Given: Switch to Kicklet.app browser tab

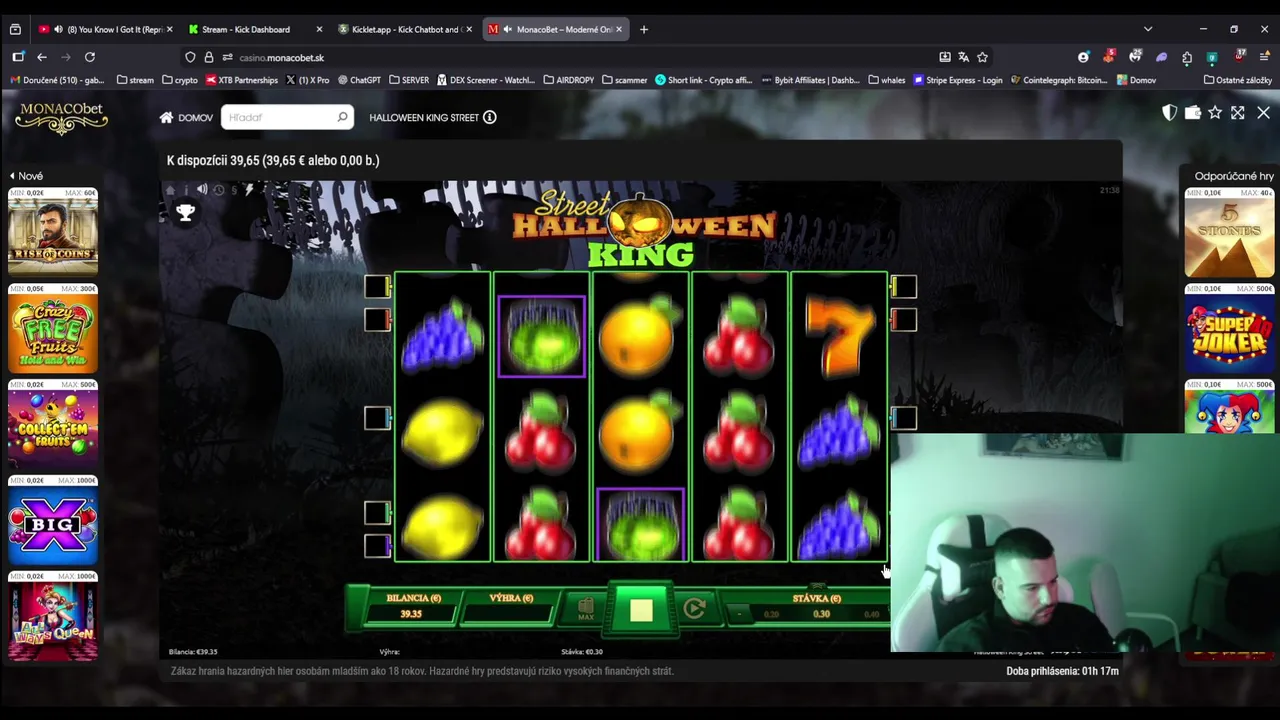Looking at the screenshot, I should coord(405,29).
